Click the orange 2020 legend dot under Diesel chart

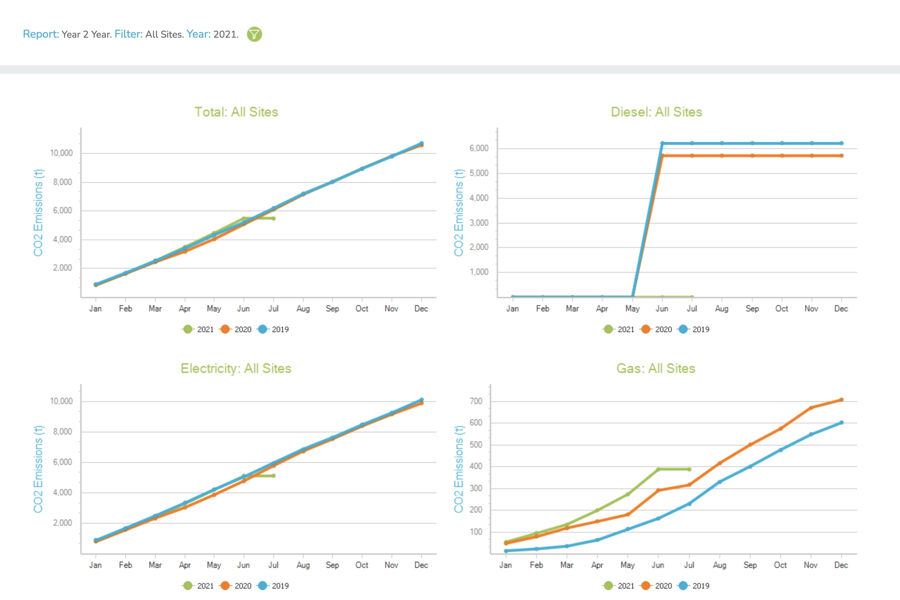coord(646,328)
